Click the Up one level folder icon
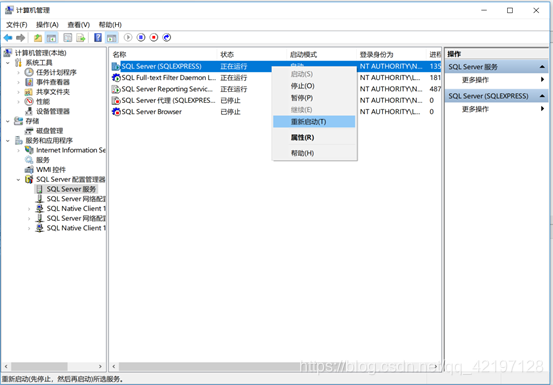This screenshot has height=385, width=553. [x=38, y=37]
